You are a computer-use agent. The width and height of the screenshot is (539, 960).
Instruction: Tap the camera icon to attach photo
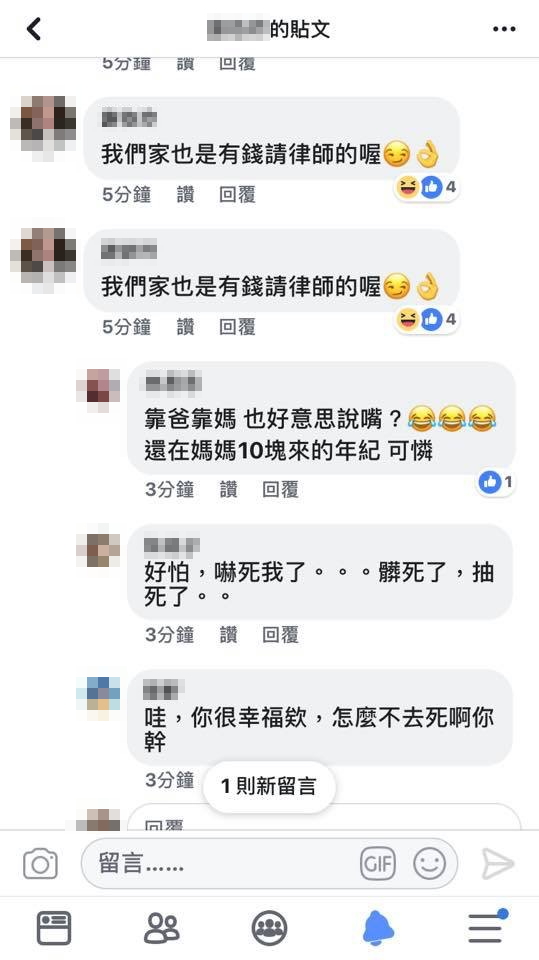40,864
